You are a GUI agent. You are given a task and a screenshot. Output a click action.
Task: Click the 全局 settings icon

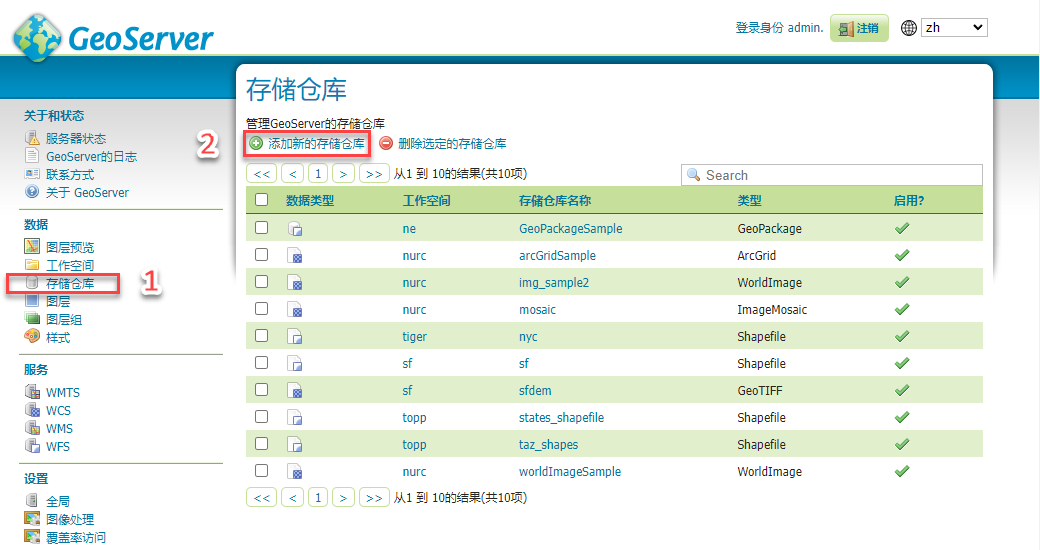[x=32, y=501]
